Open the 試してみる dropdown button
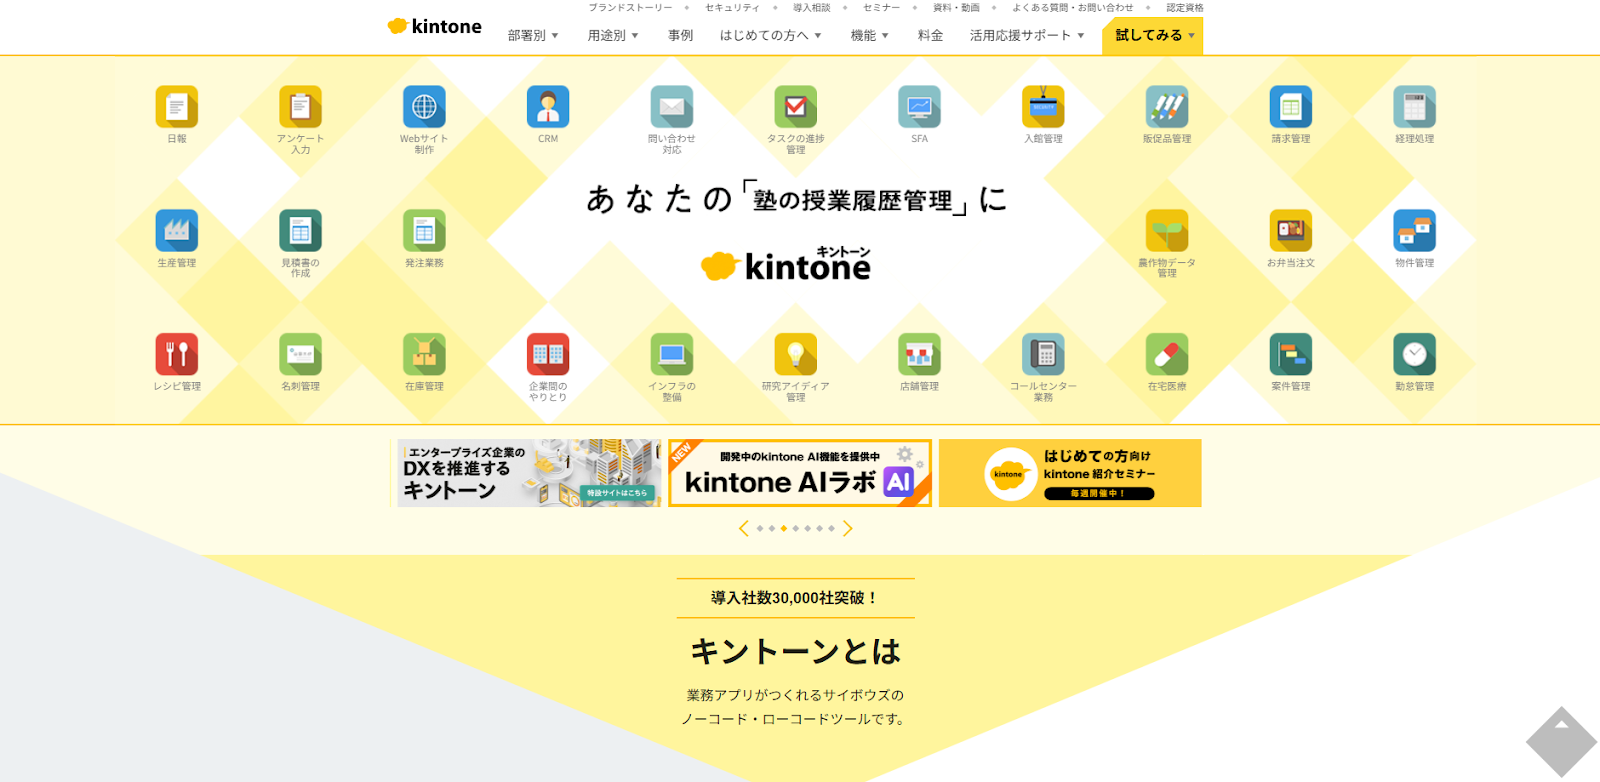Viewport: 1600px width, 782px height. tap(1153, 36)
